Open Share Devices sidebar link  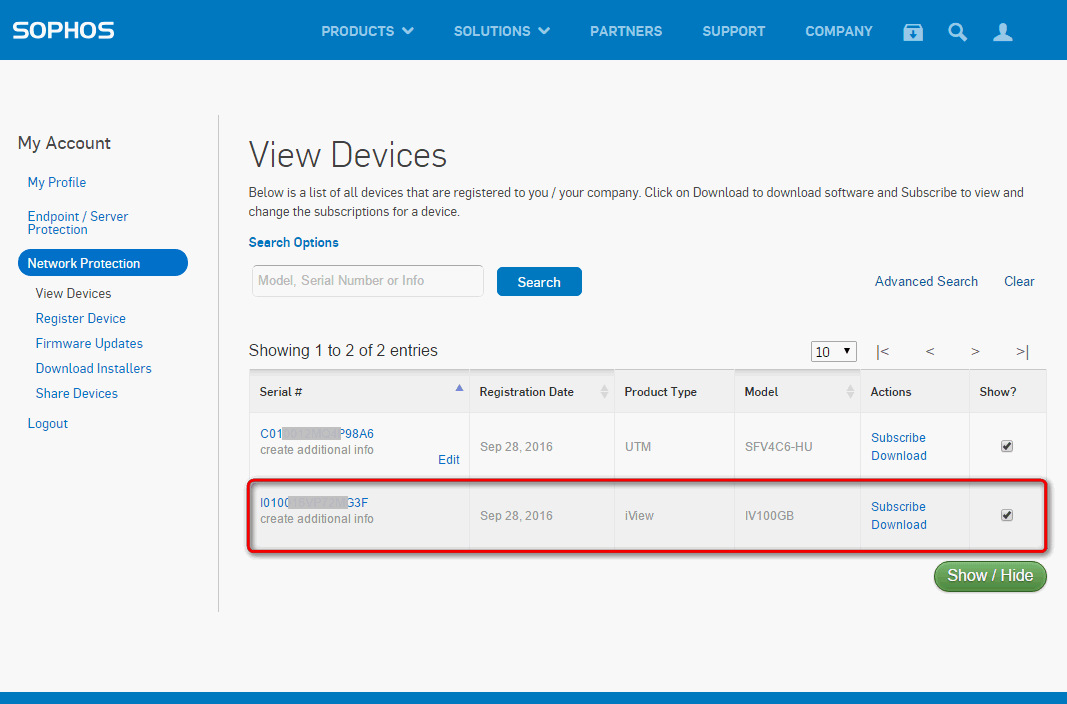tap(76, 393)
